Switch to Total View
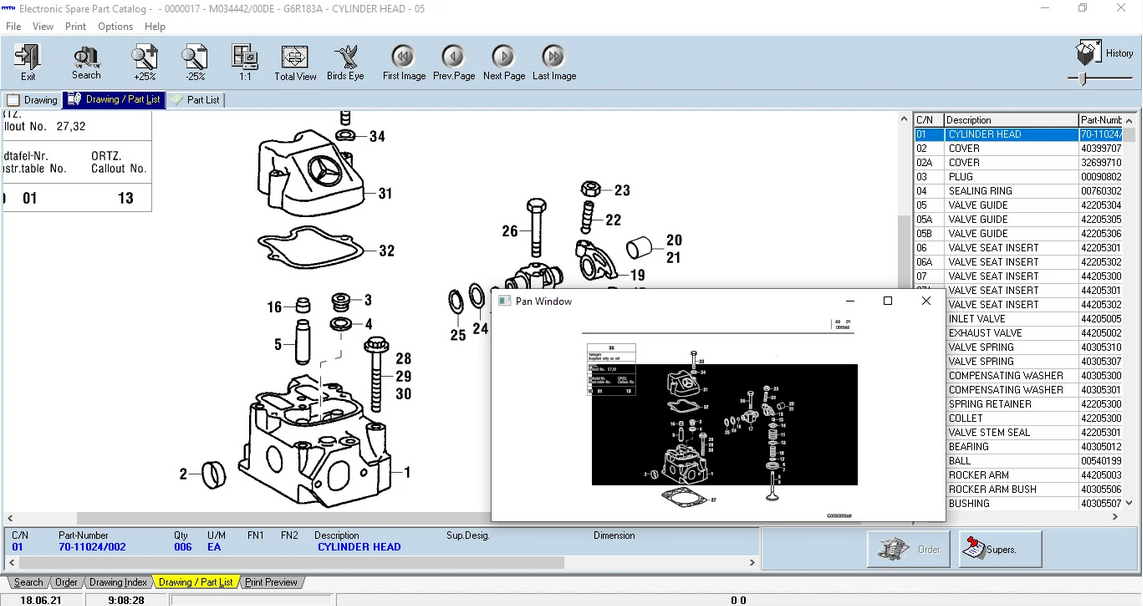 [x=295, y=61]
